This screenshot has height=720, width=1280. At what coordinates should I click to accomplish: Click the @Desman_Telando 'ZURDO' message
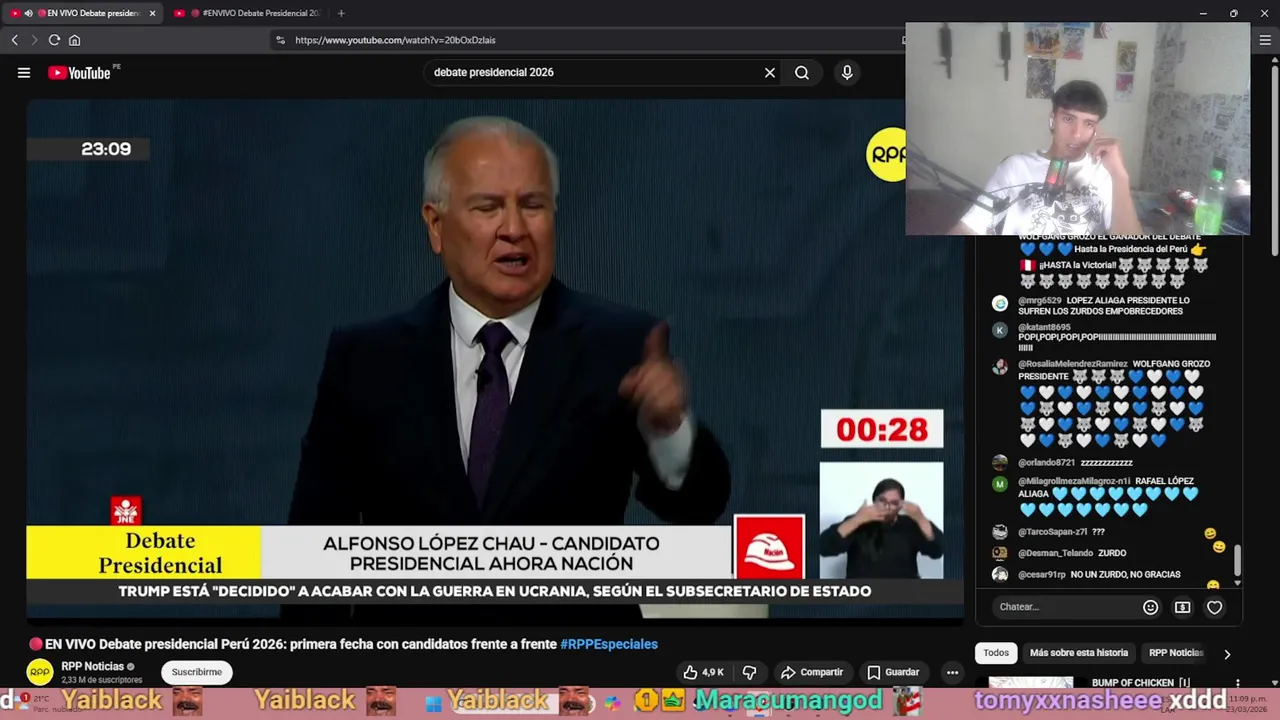tap(1112, 553)
